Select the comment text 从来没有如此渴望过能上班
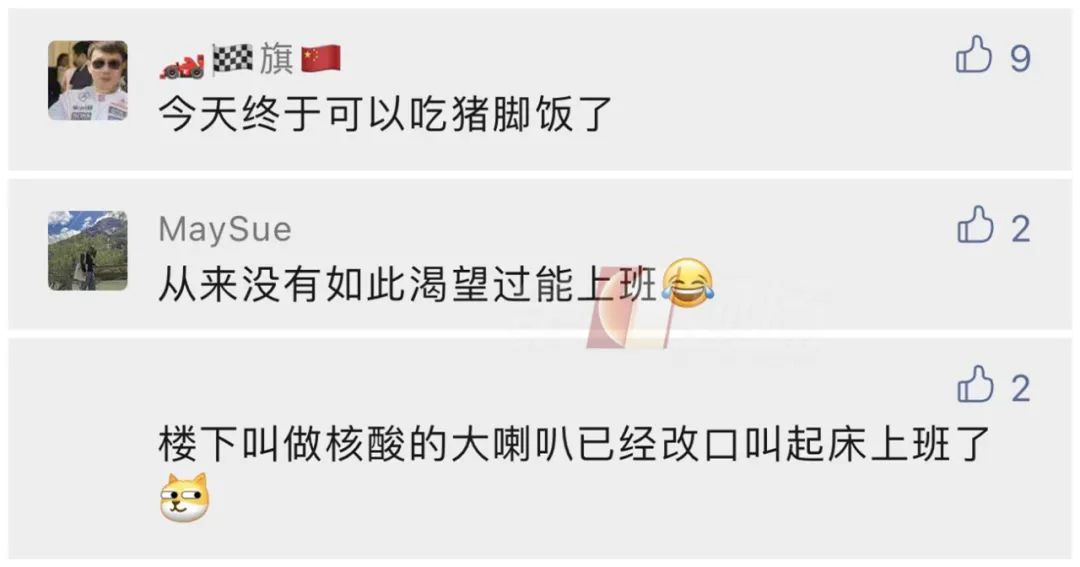This screenshot has height=567, width=1080. coord(408,285)
